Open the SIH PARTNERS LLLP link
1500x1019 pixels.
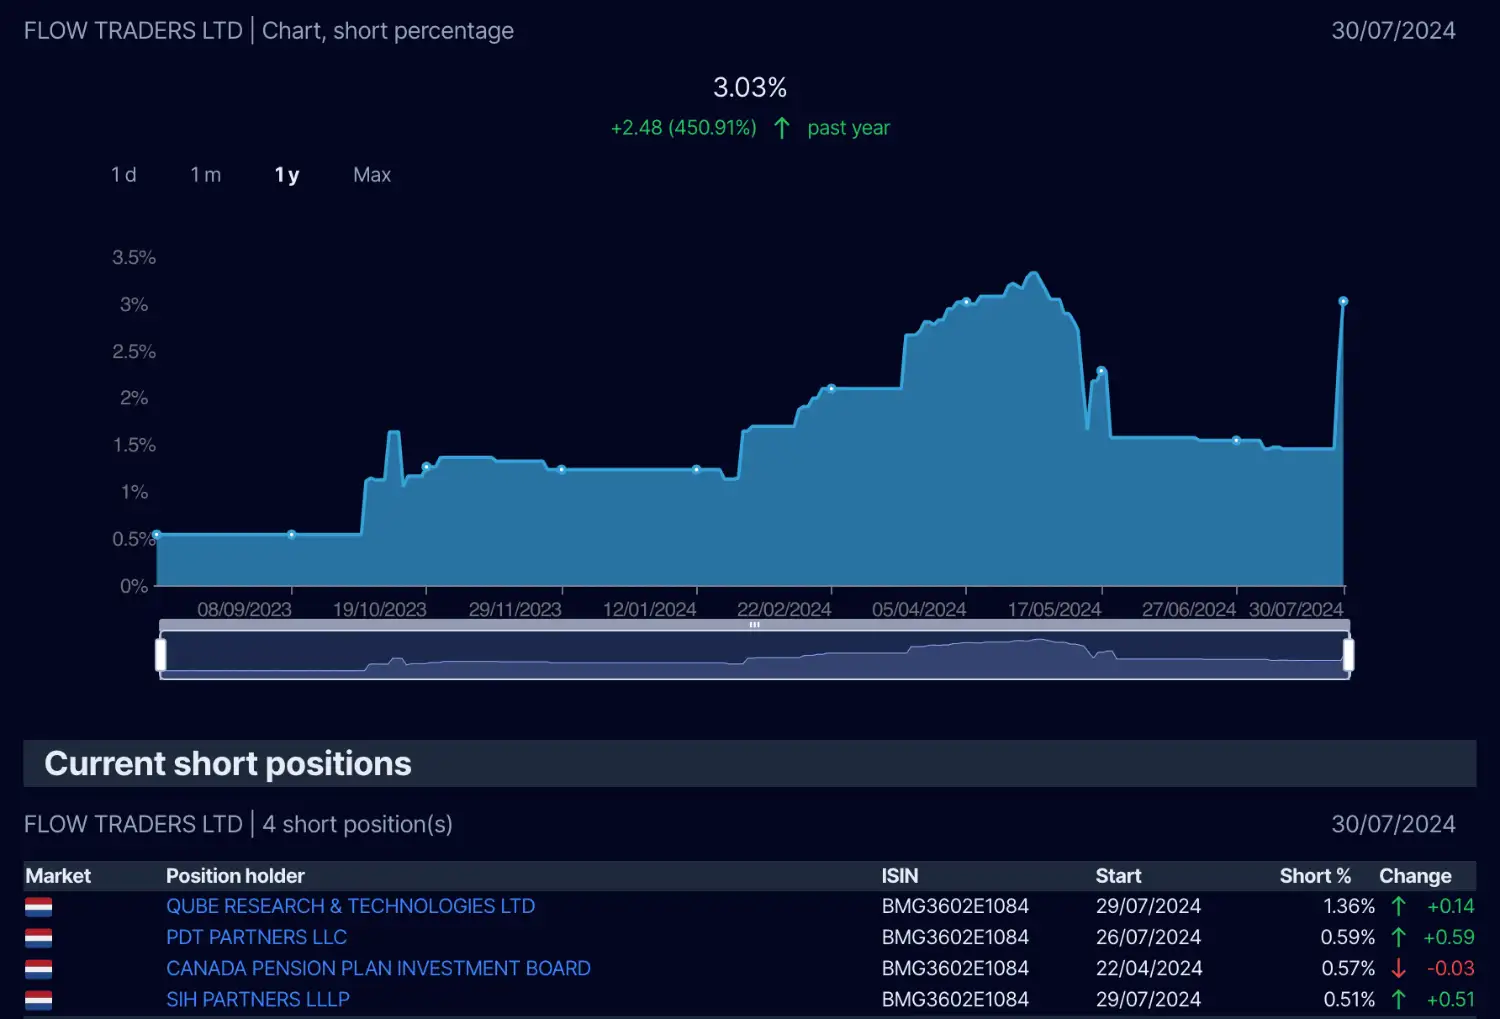(x=258, y=999)
